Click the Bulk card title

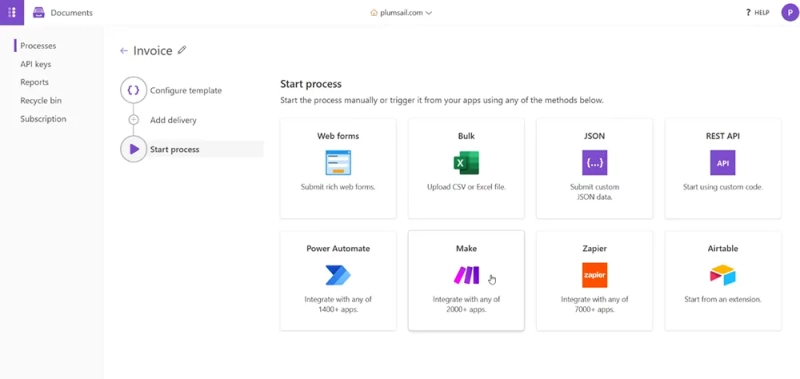click(466, 136)
